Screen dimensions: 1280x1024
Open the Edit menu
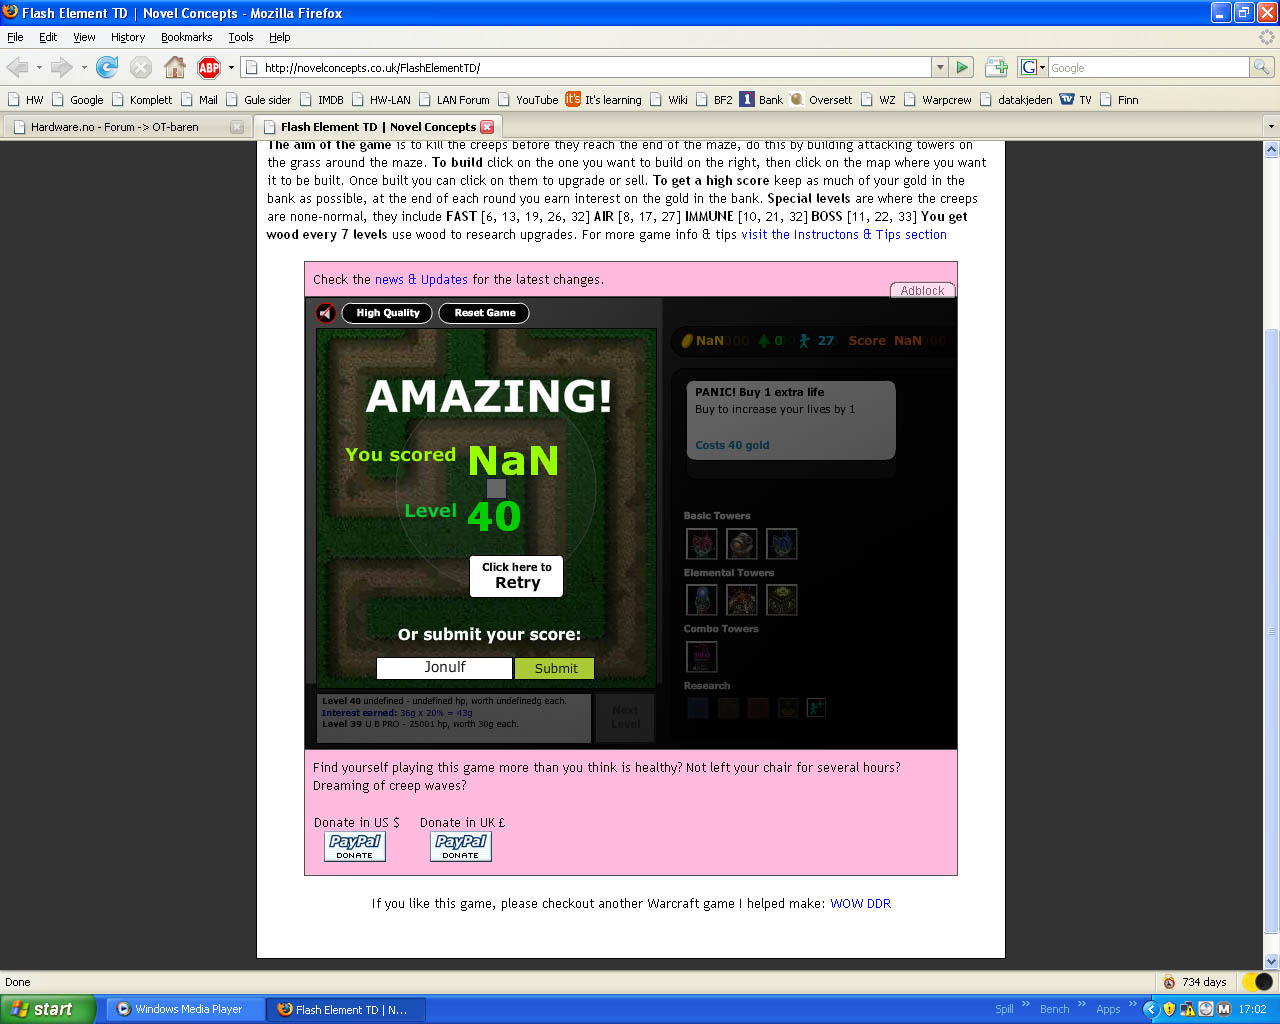pos(48,37)
